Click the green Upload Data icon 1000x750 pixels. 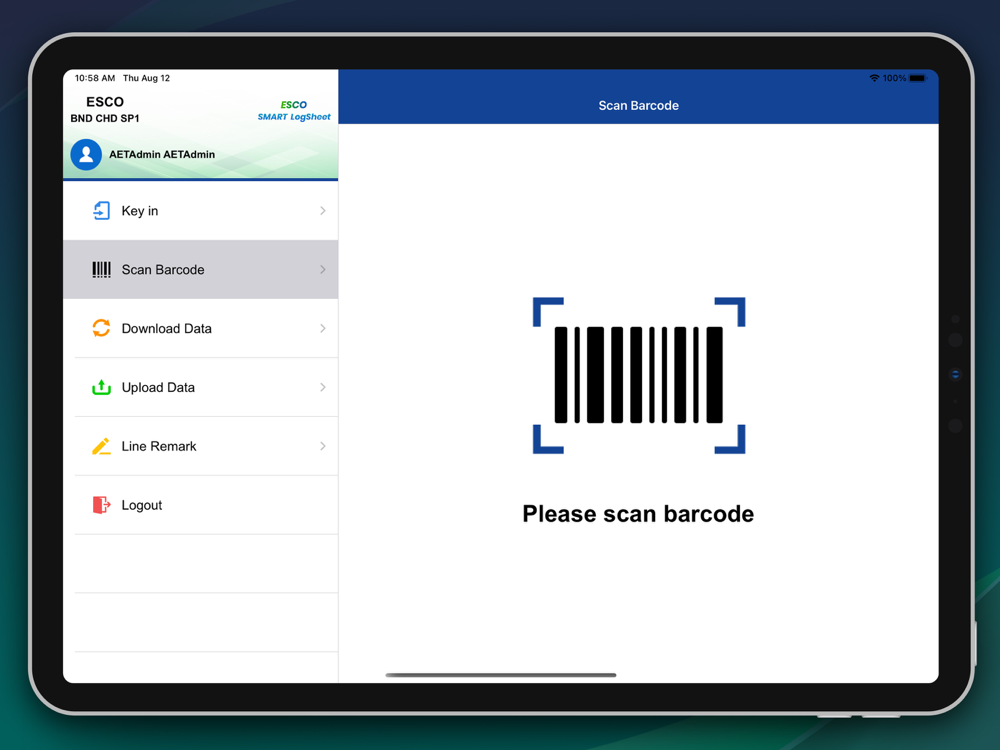(101, 386)
